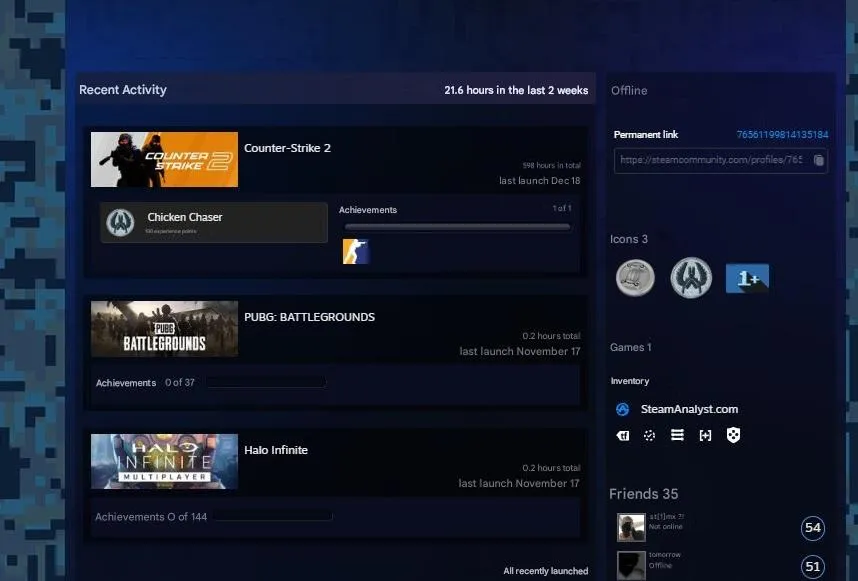The height and width of the screenshot is (581, 858).
Task: Open PUBG: BATTLEGROUNDS game banner
Action: [164, 329]
